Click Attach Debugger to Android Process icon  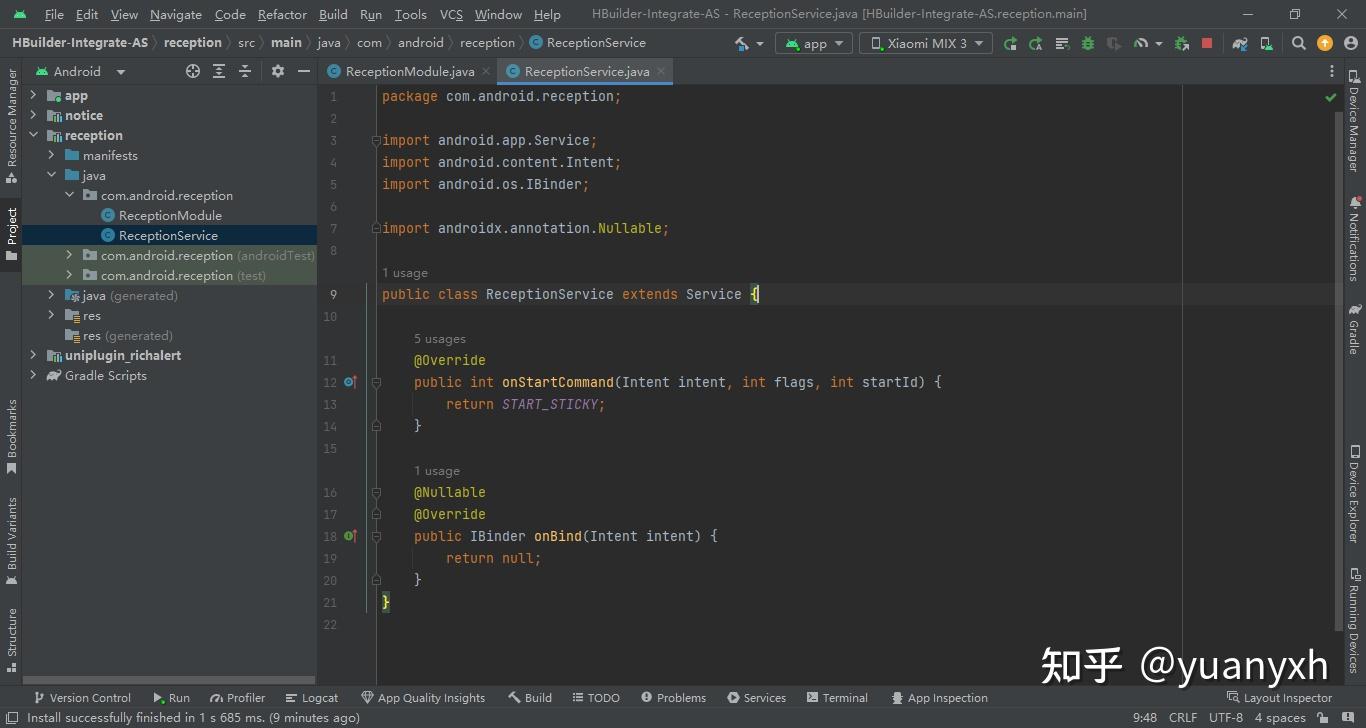[x=1182, y=43]
